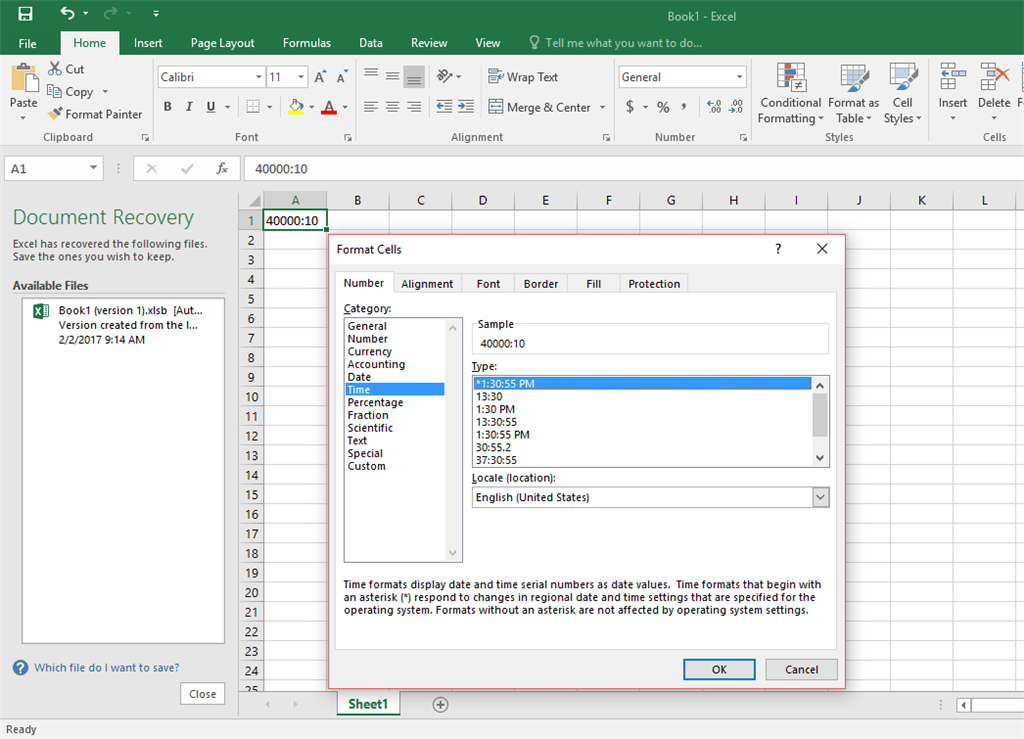
Task: Open Customize Quick Access Toolbar dropdown
Action: tap(155, 13)
